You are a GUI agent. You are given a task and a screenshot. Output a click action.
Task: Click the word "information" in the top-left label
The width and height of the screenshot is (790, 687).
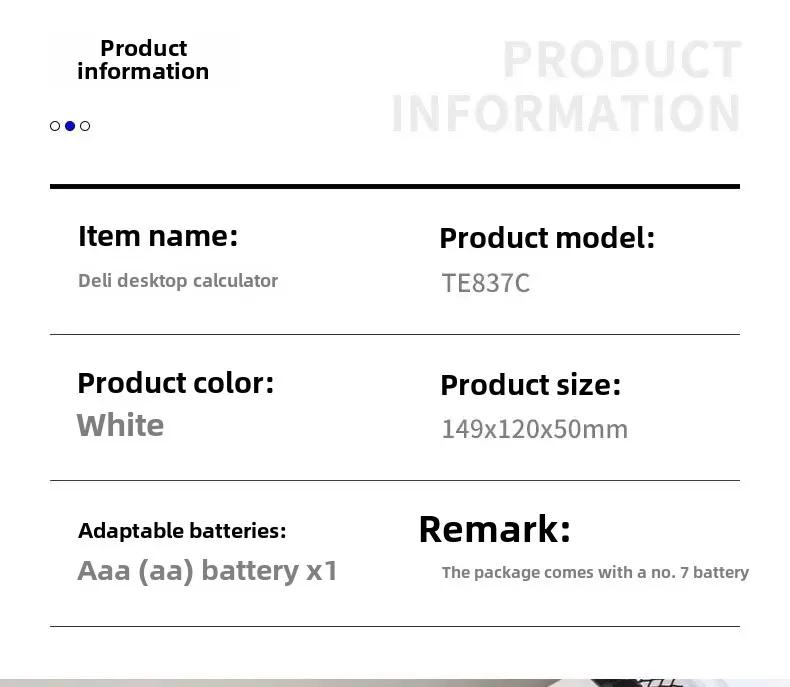(143, 72)
